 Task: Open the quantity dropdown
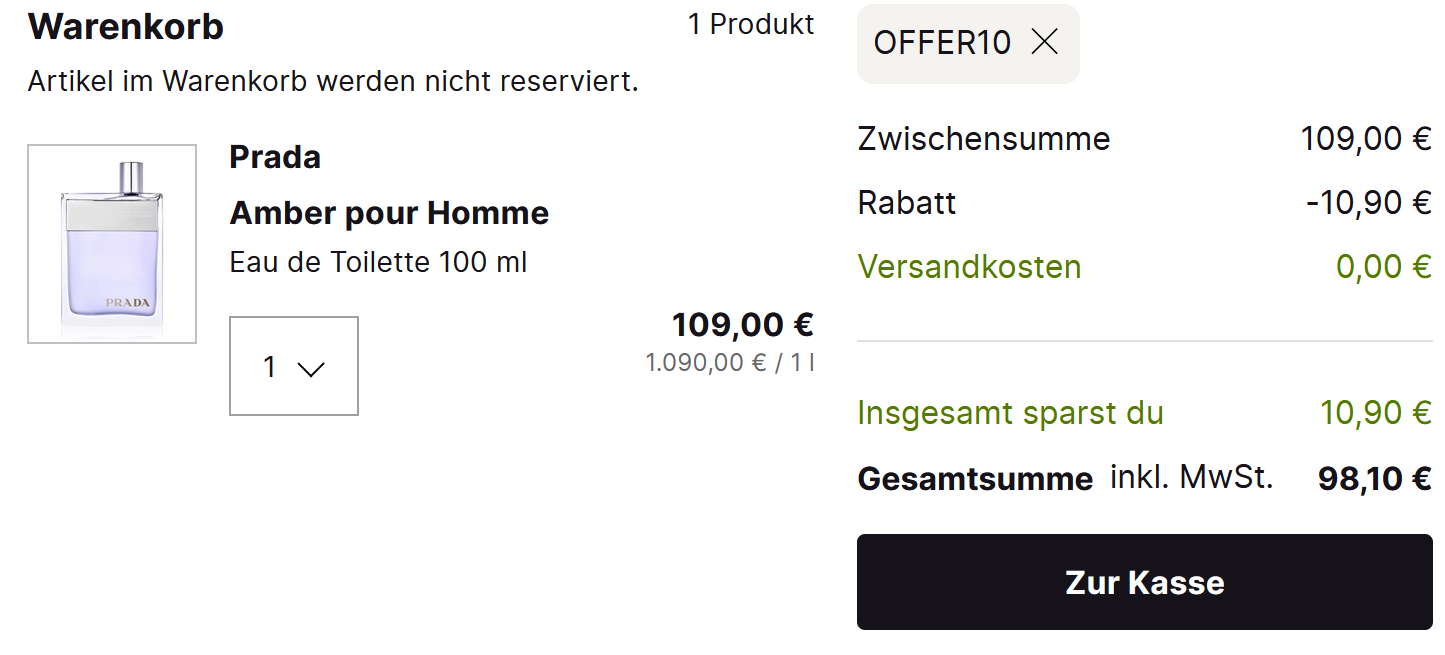(x=293, y=366)
